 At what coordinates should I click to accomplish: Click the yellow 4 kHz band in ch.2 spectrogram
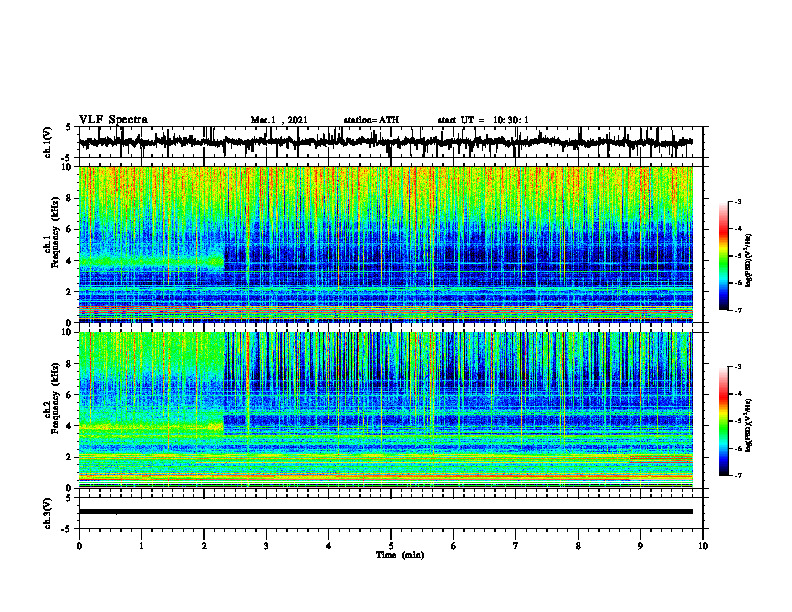click(x=152, y=427)
